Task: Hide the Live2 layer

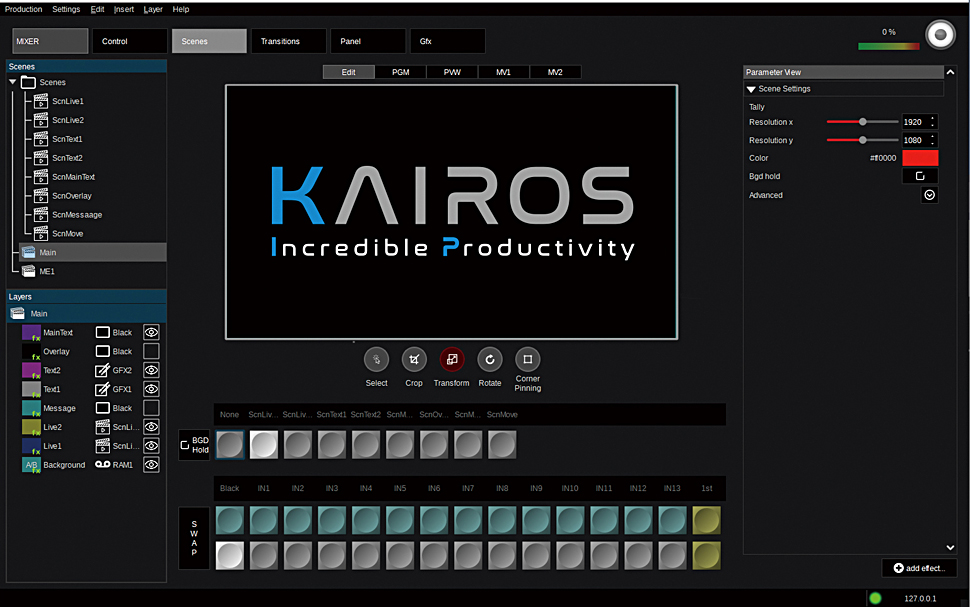Action: point(151,427)
